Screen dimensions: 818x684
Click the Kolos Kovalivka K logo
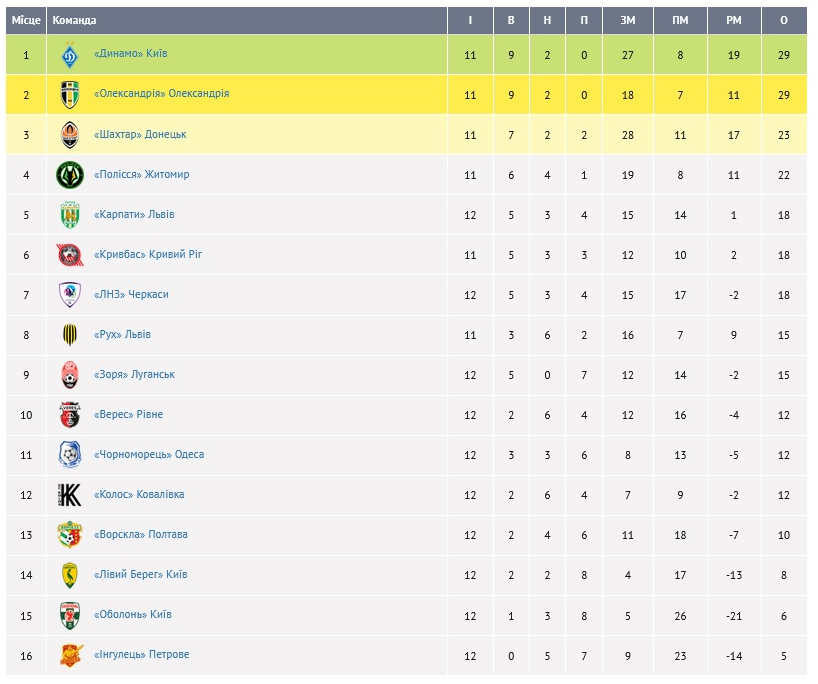coord(69,495)
